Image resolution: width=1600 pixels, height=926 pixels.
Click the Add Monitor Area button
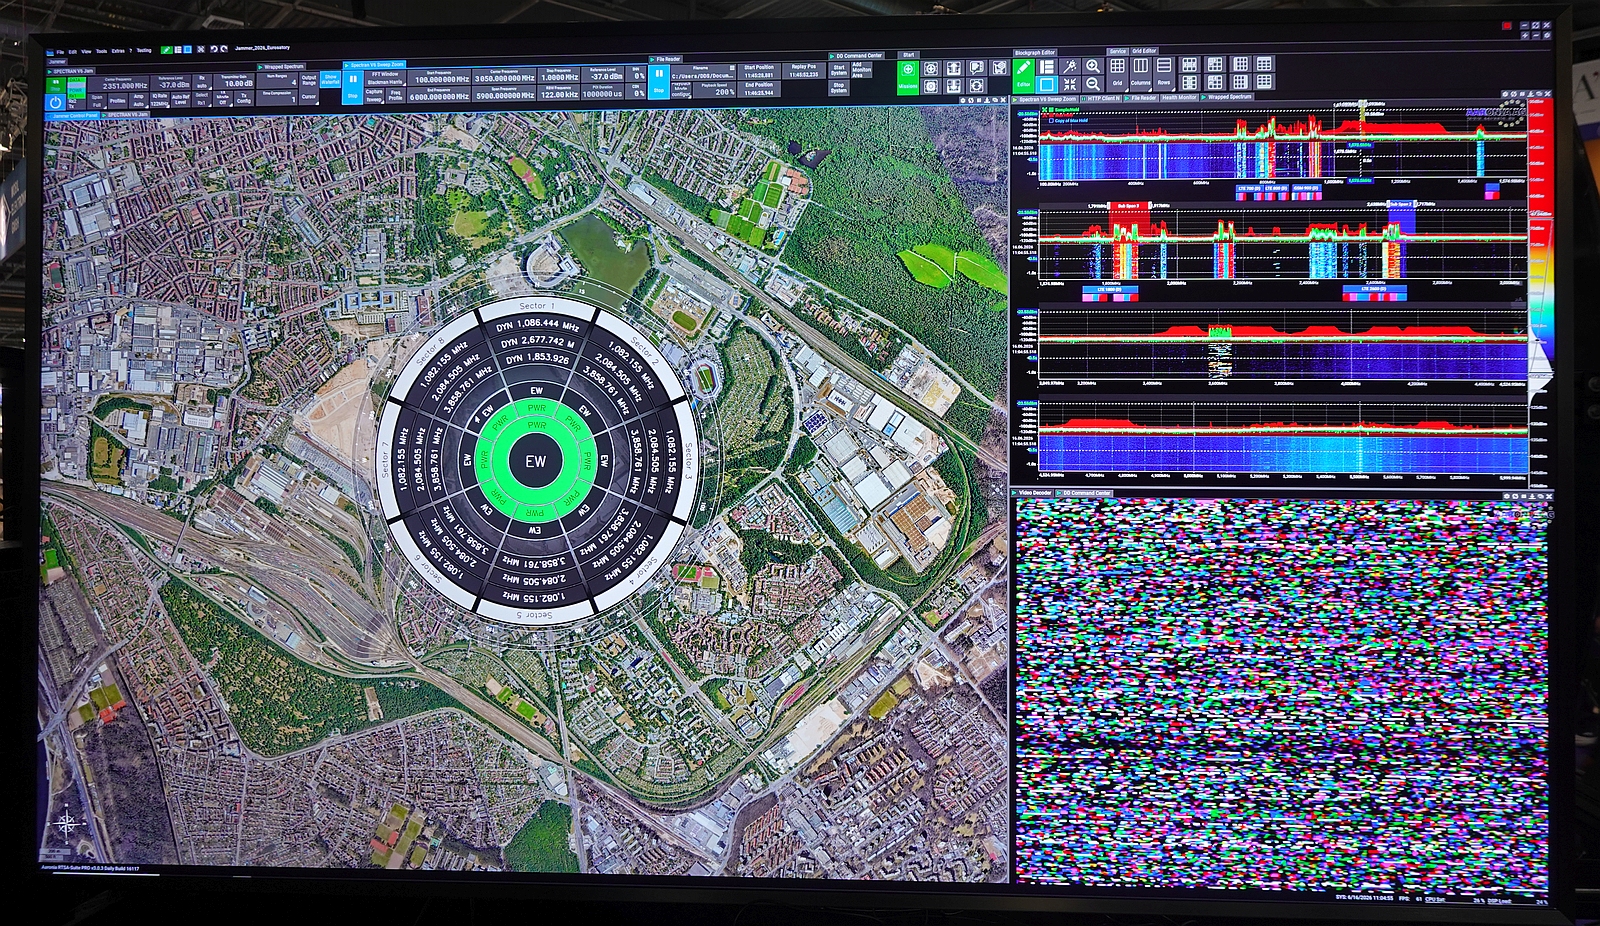pyautogui.click(x=860, y=70)
